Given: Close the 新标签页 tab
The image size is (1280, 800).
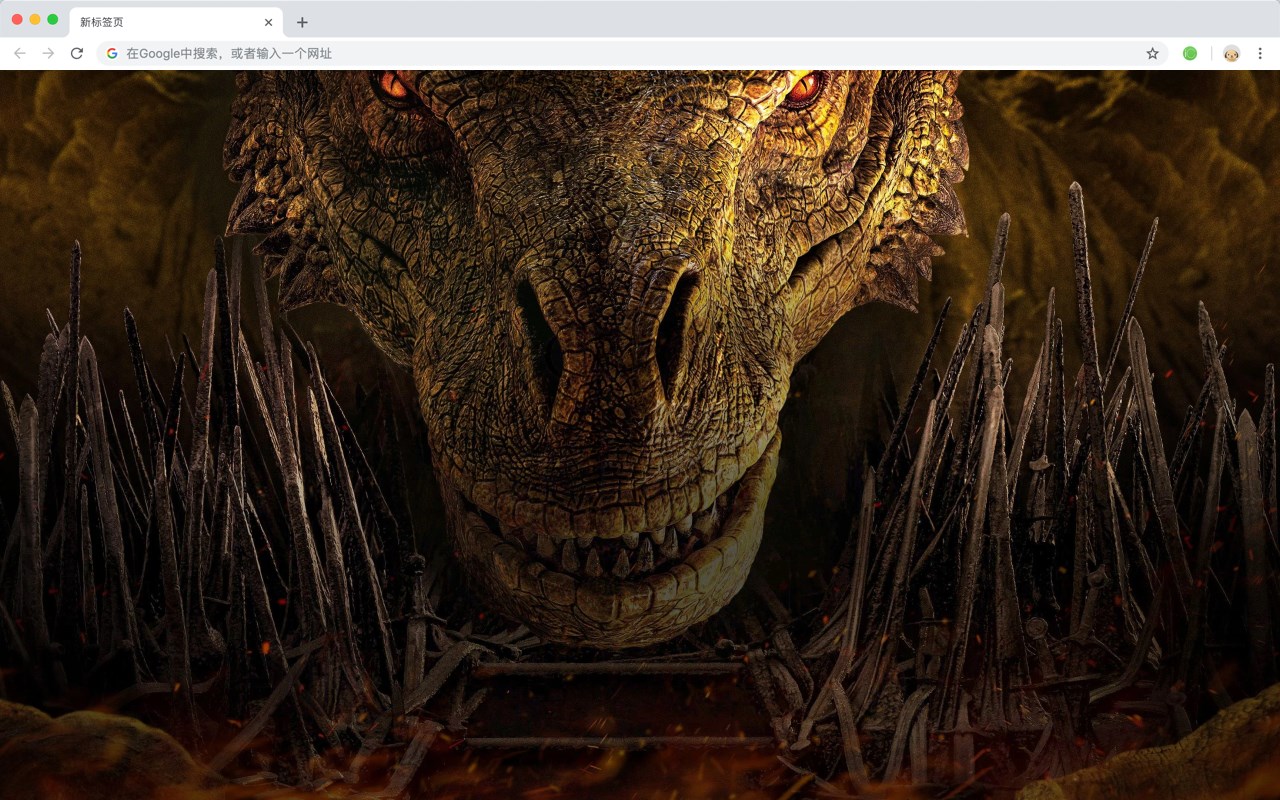Looking at the screenshot, I should click(x=268, y=22).
